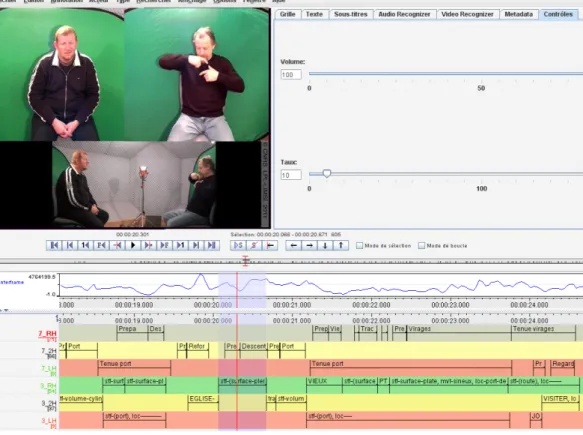Select the 7_2H tier label
The height and width of the screenshot is (435, 583).
pos(49,351)
